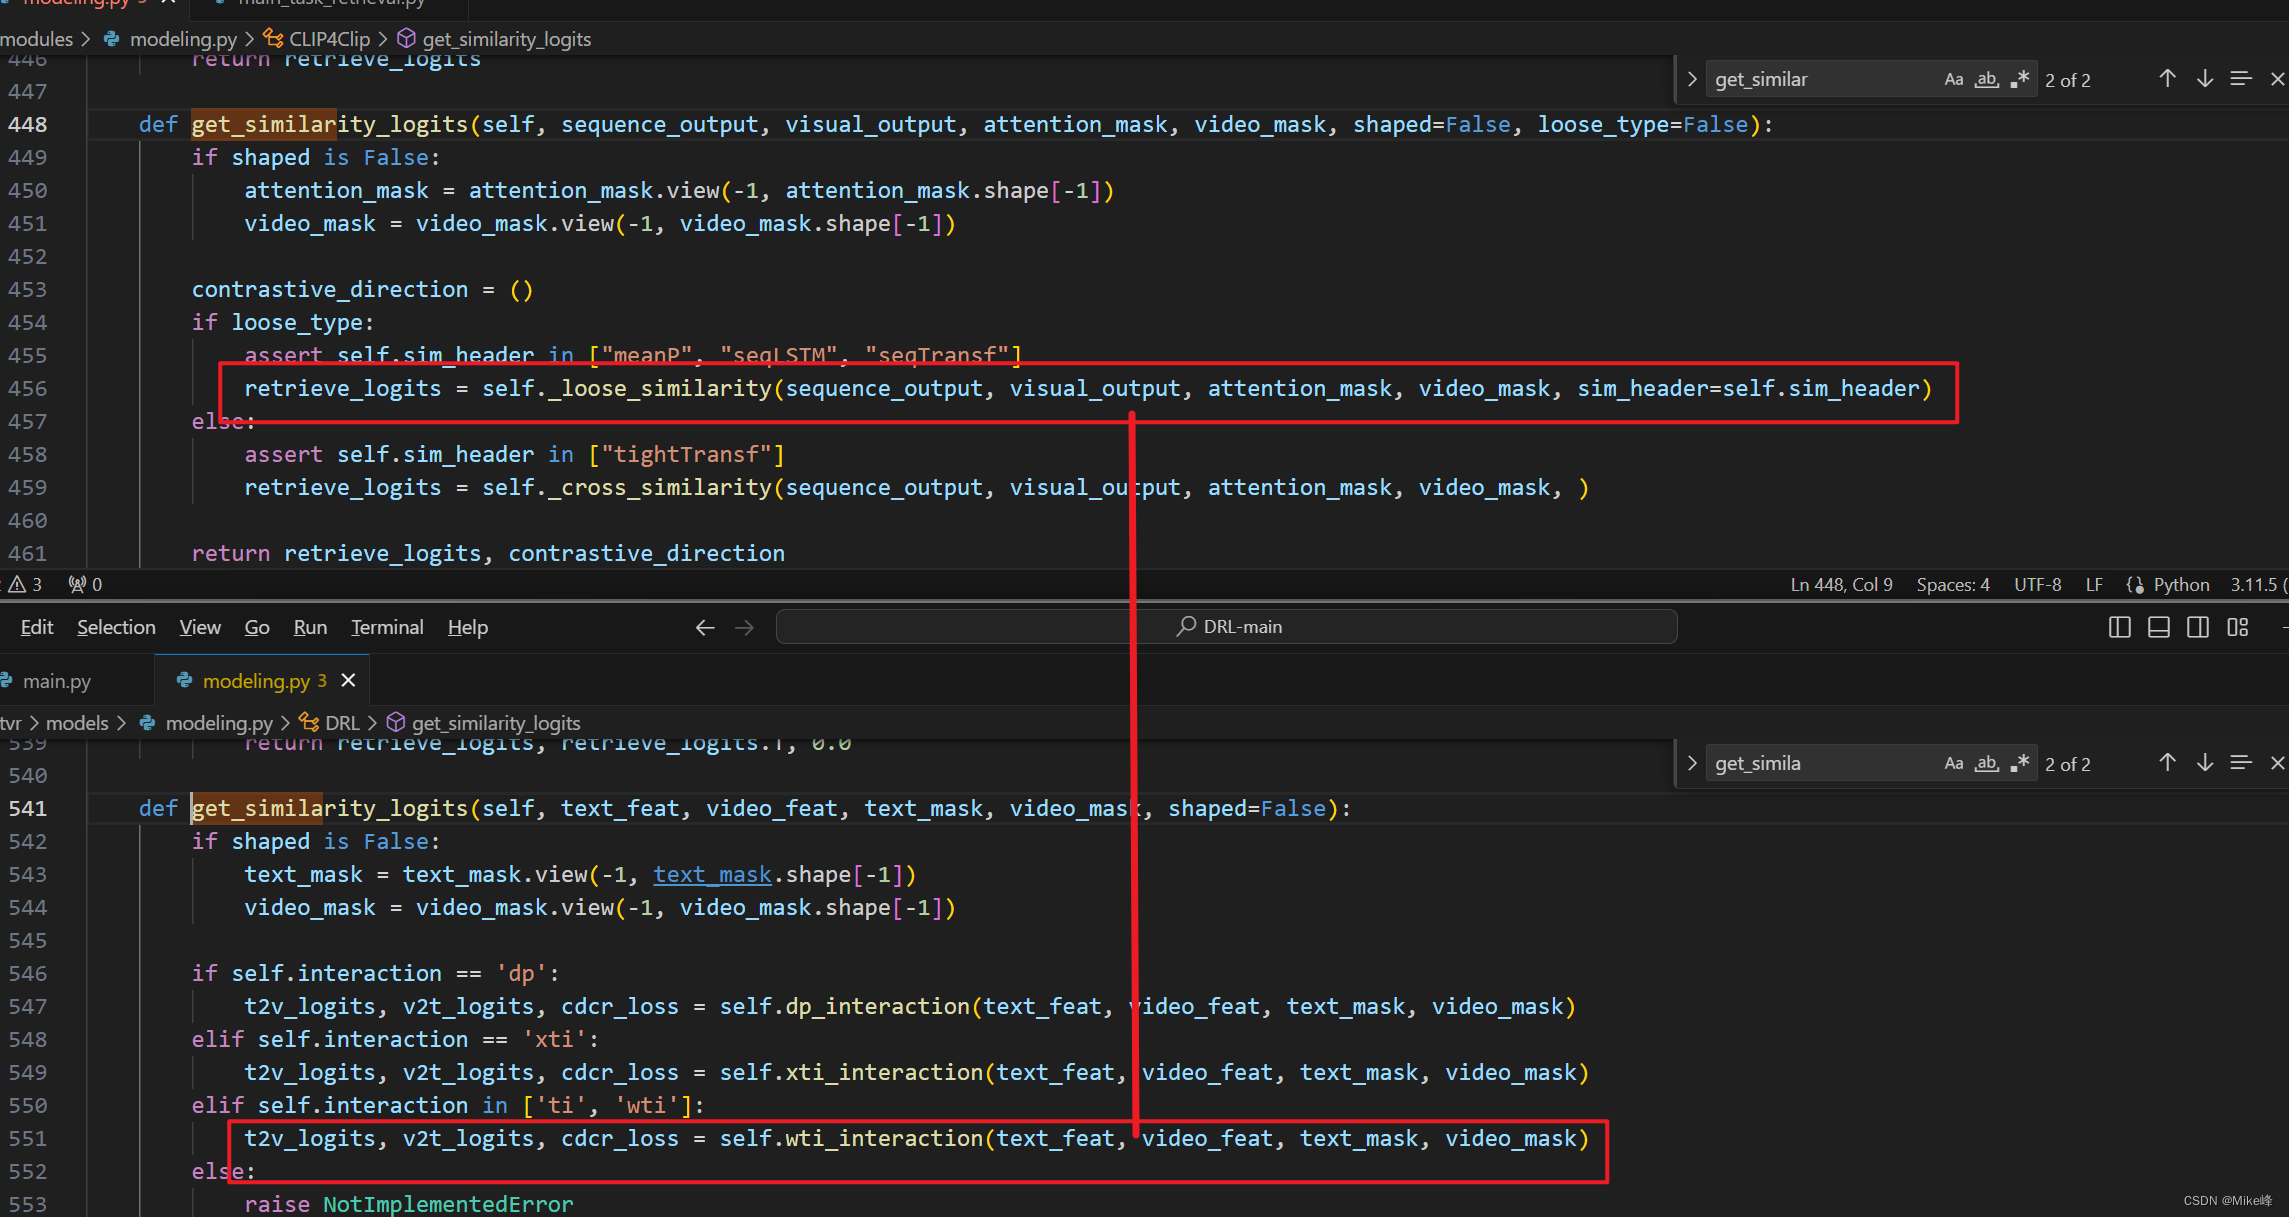The height and width of the screenshot is (1217, 2289).
Task: Navigate back with the left arrow
Action: pos(705,627)
